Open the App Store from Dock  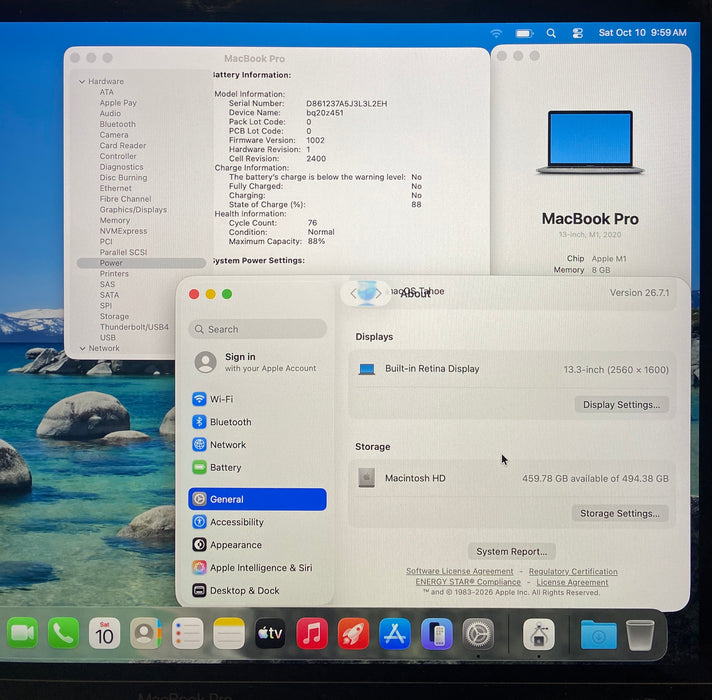click(395, 633)
